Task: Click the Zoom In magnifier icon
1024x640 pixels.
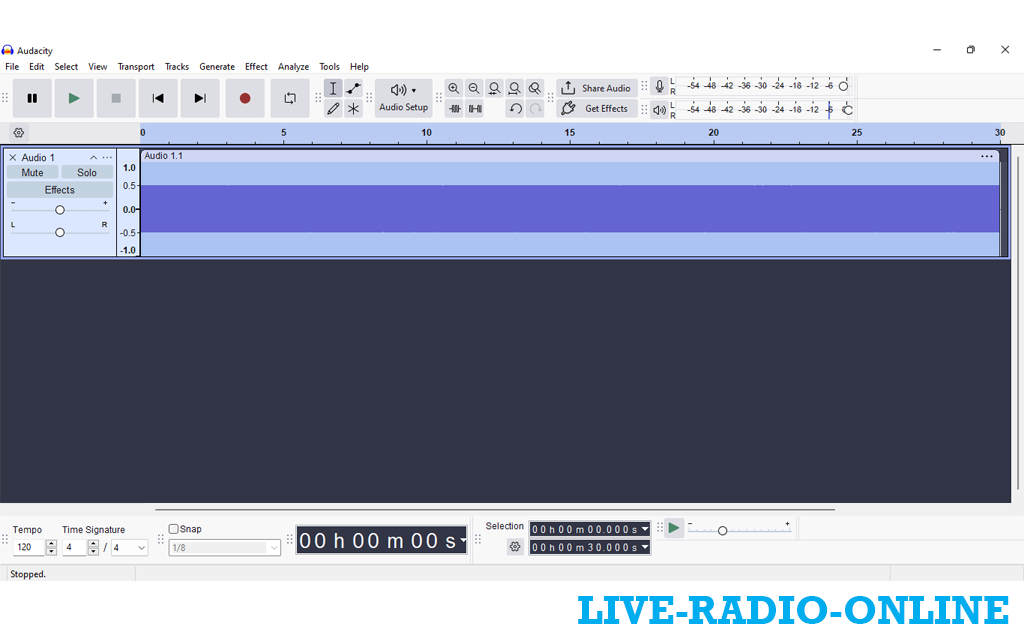Action: (454, 88)
